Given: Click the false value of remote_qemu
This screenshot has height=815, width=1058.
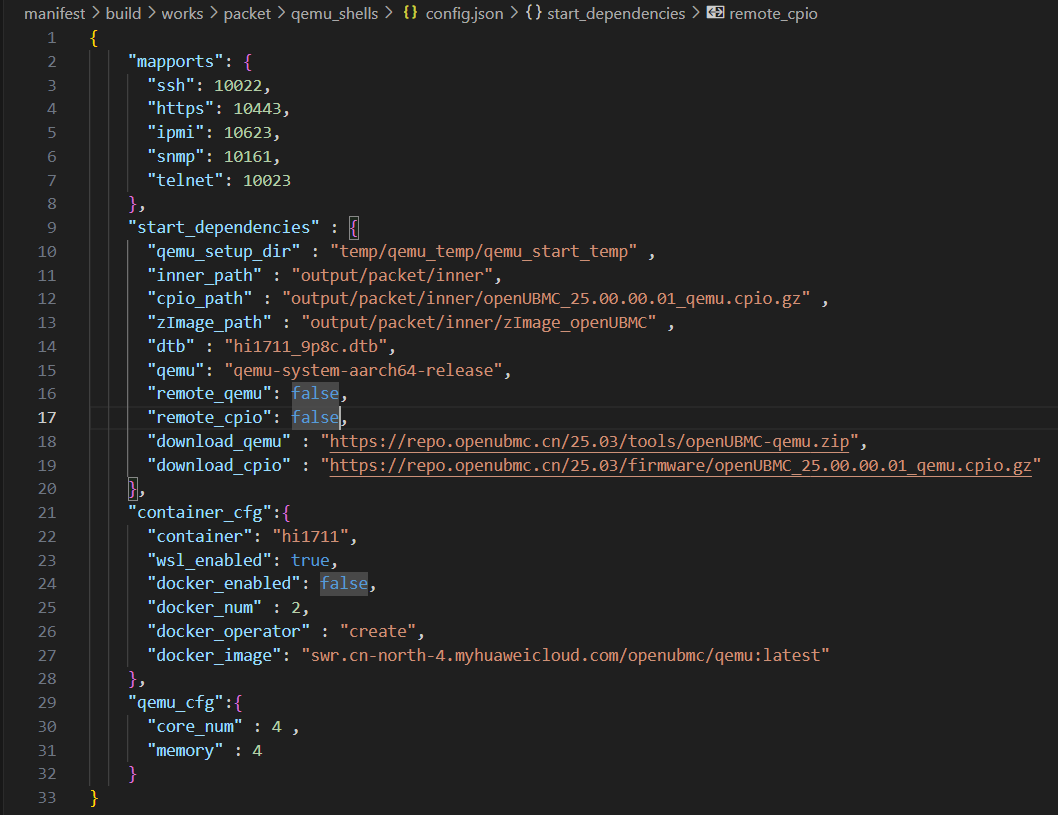Looking at the screenshot, I should tap(315, 394).
